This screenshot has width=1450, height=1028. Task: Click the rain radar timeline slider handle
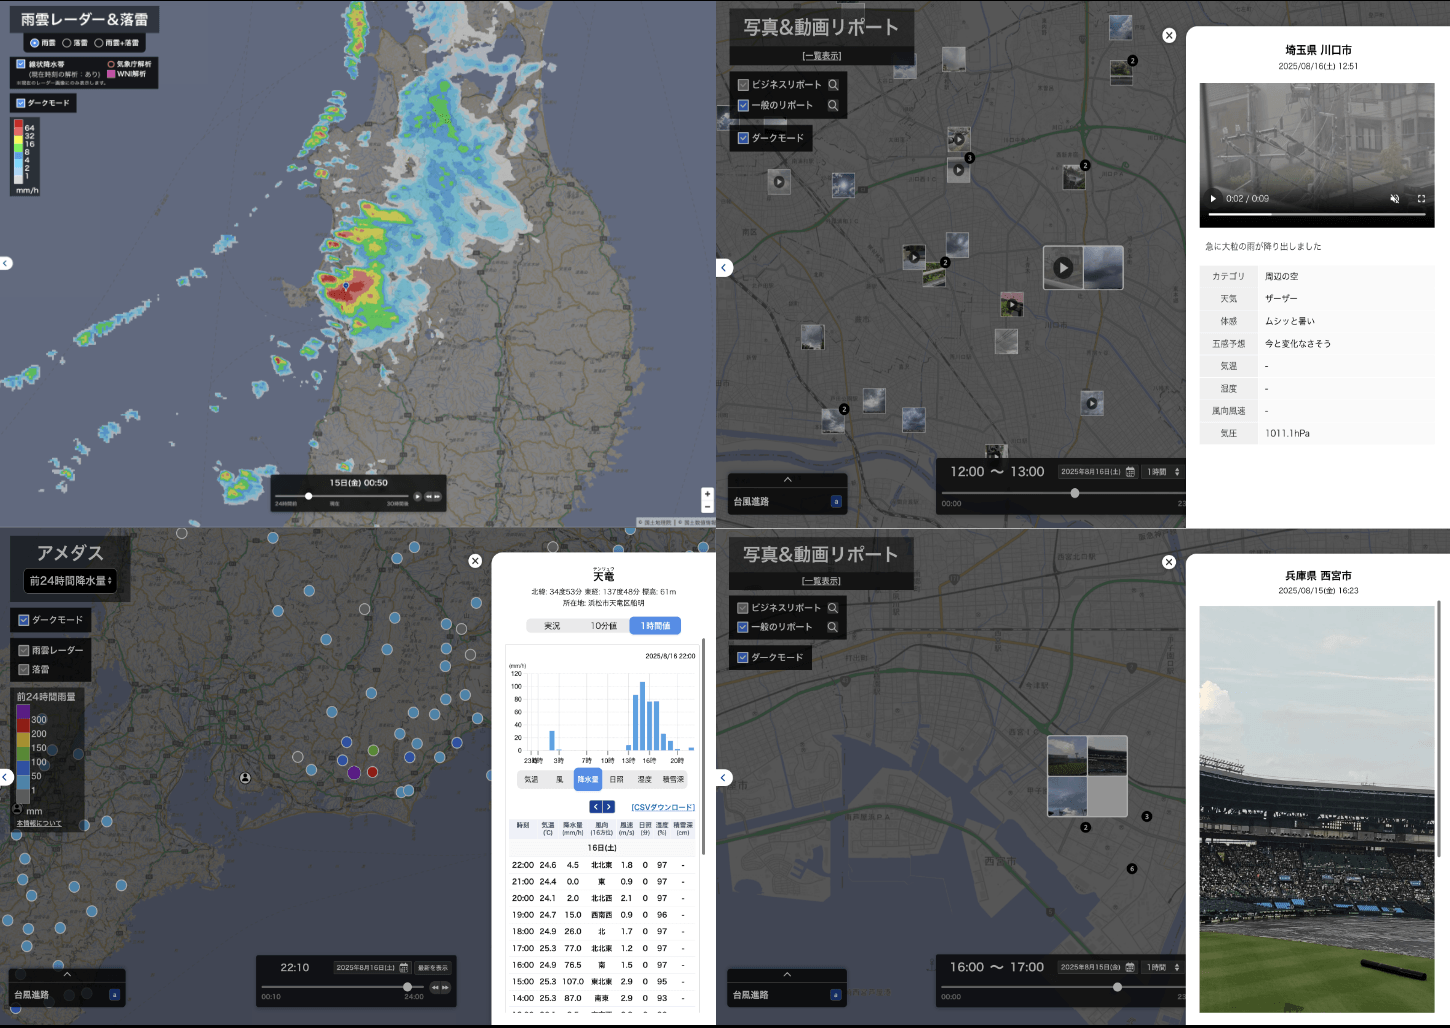click(309, 496)
